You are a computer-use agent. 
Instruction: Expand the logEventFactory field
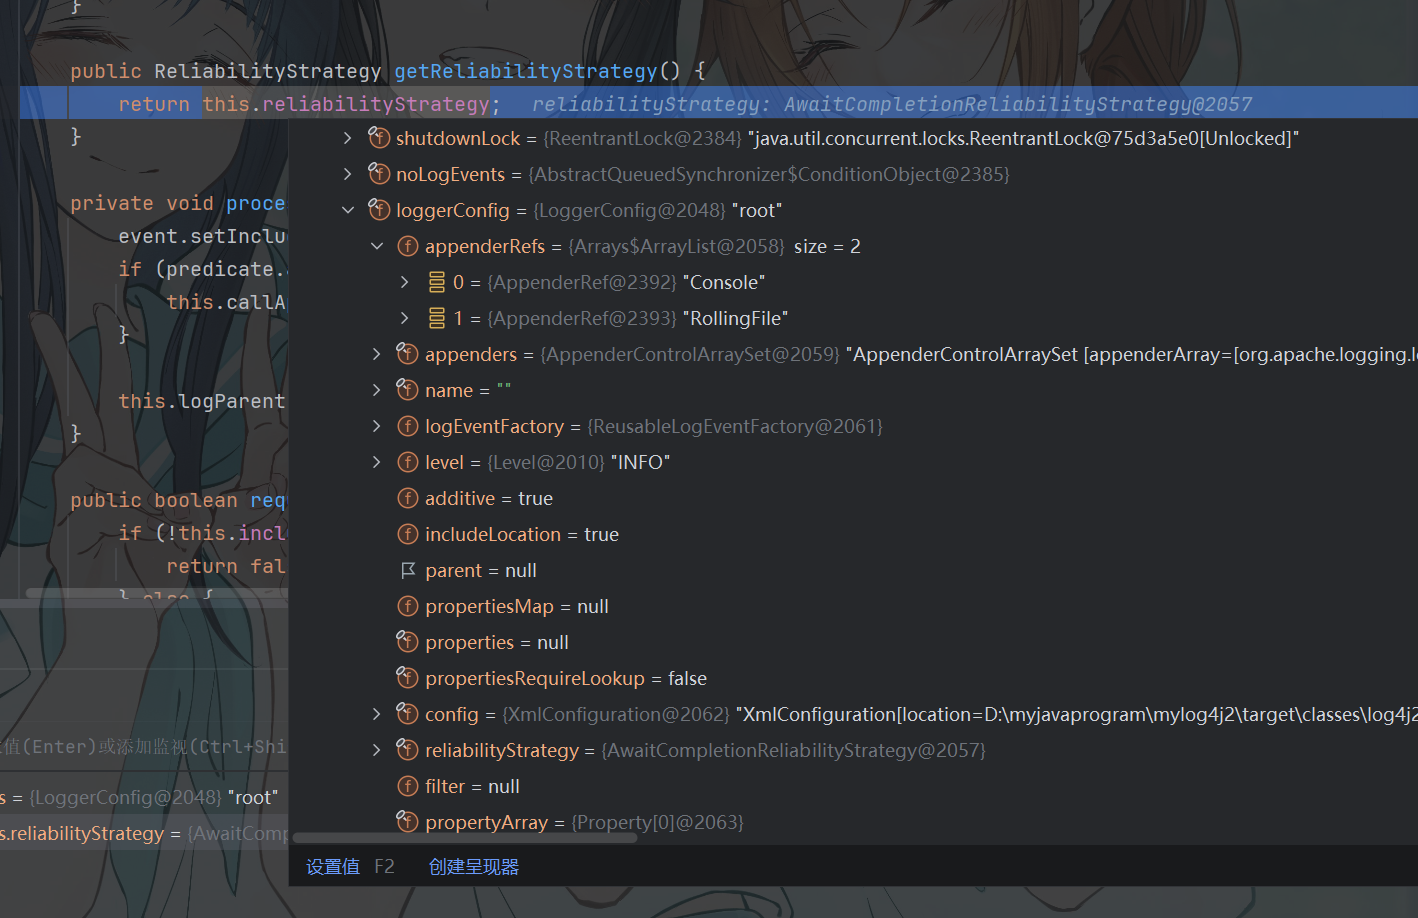coord(376,426)
